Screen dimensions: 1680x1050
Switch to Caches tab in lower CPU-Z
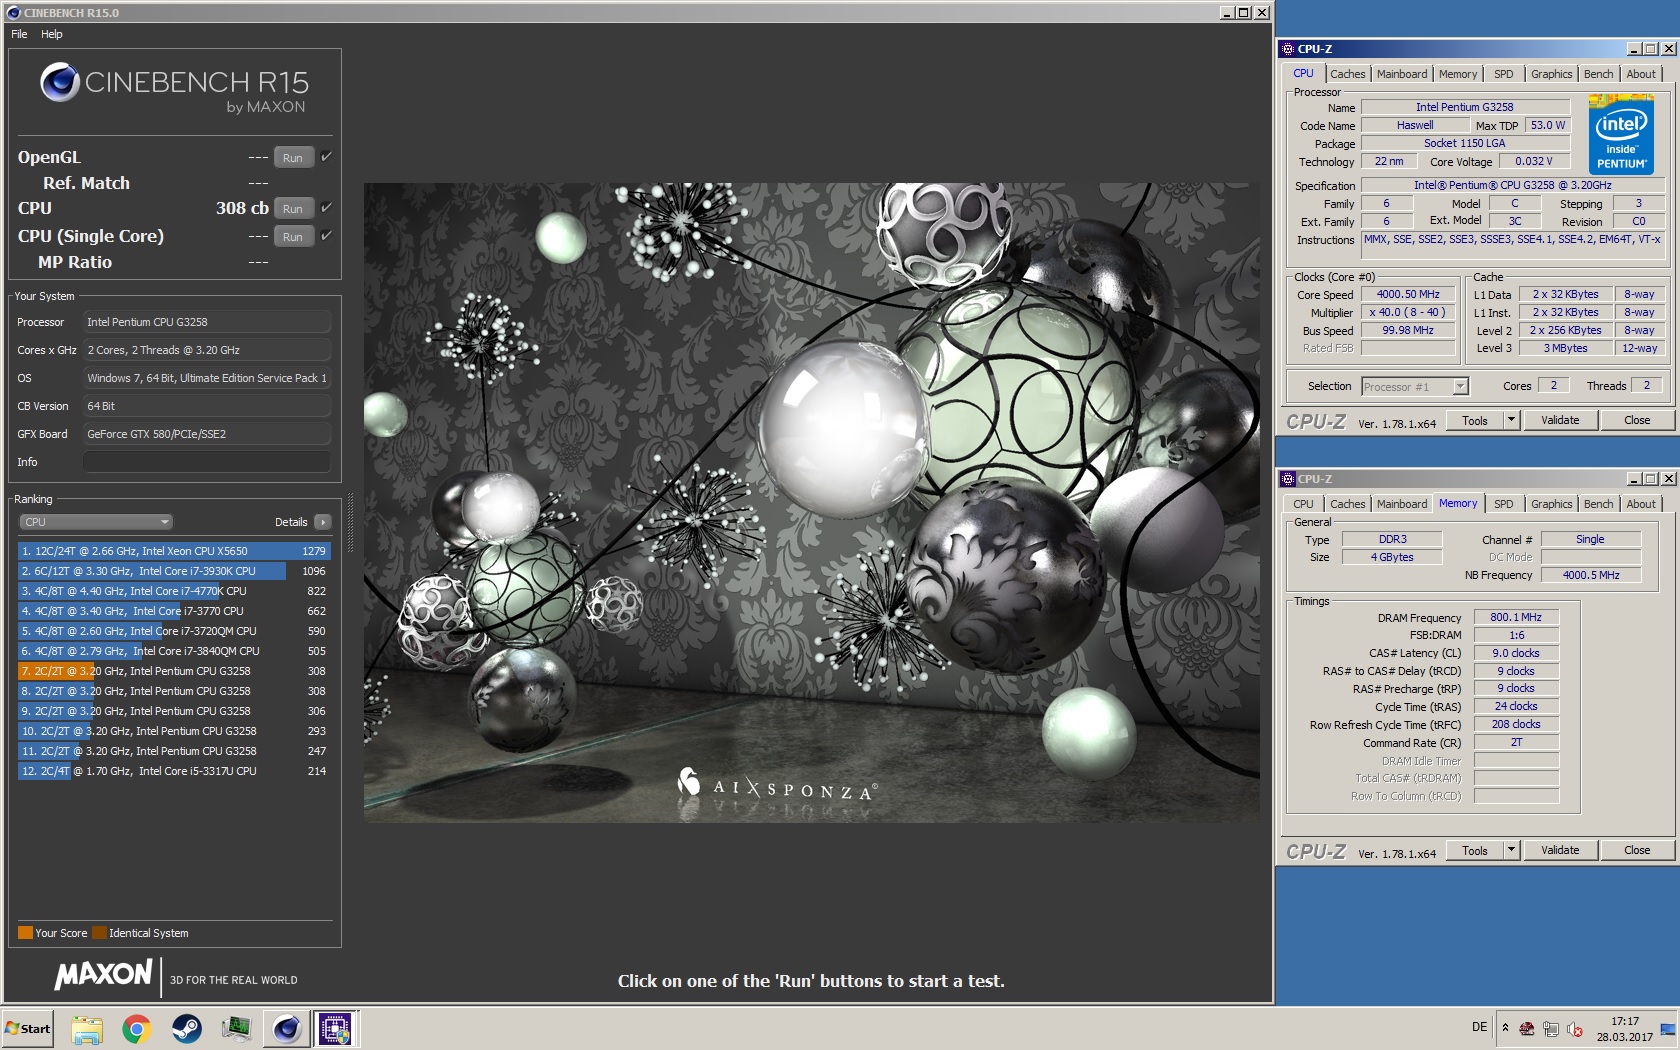tap(1347, 504)
